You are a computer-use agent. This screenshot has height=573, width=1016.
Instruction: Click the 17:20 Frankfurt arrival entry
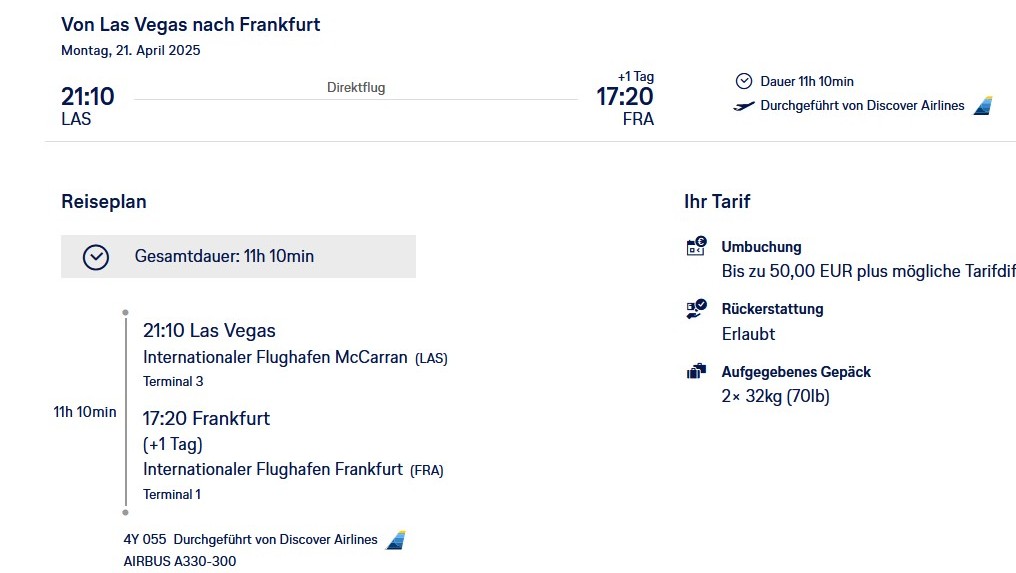click(x=206, y=419)
